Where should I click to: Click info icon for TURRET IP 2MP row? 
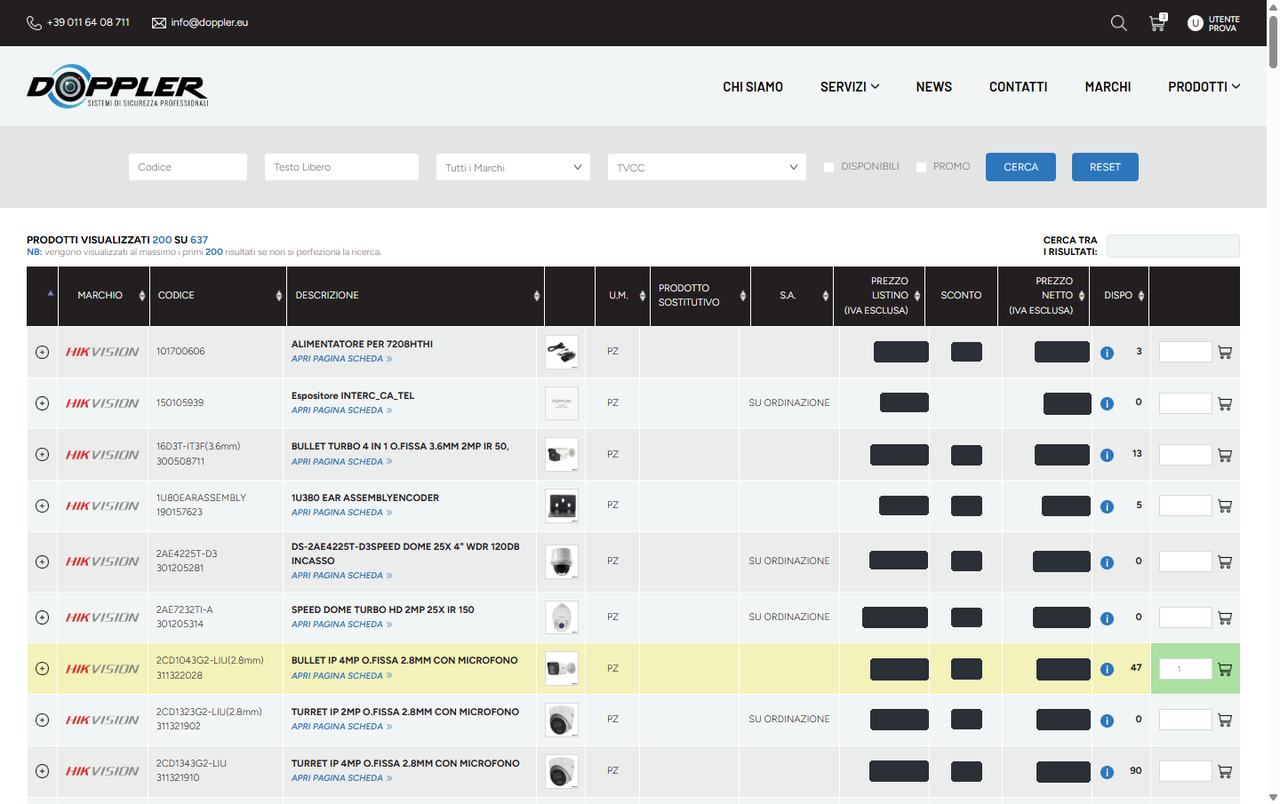click(x=1107, y=720)
